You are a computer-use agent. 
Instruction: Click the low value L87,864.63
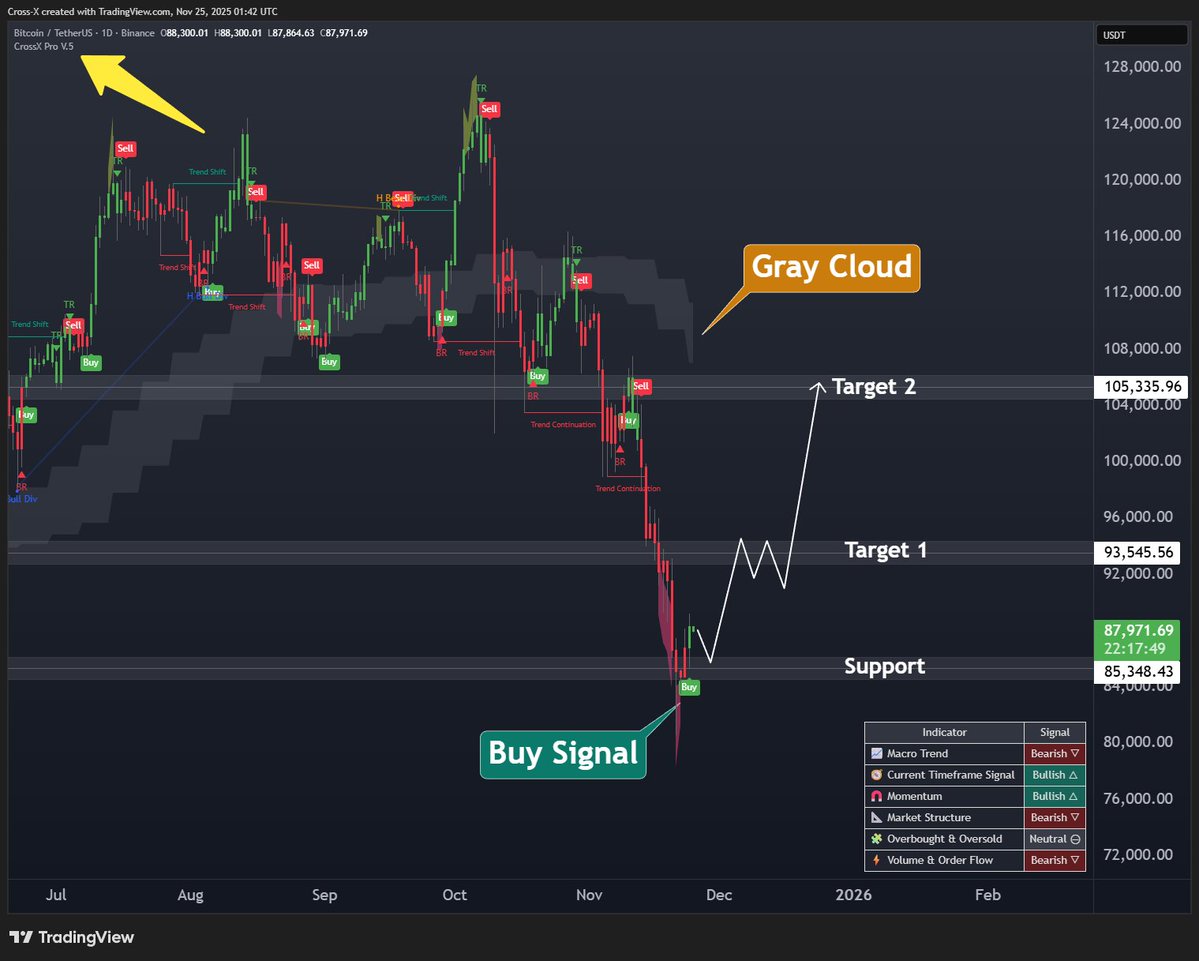(x=291, y=33)
